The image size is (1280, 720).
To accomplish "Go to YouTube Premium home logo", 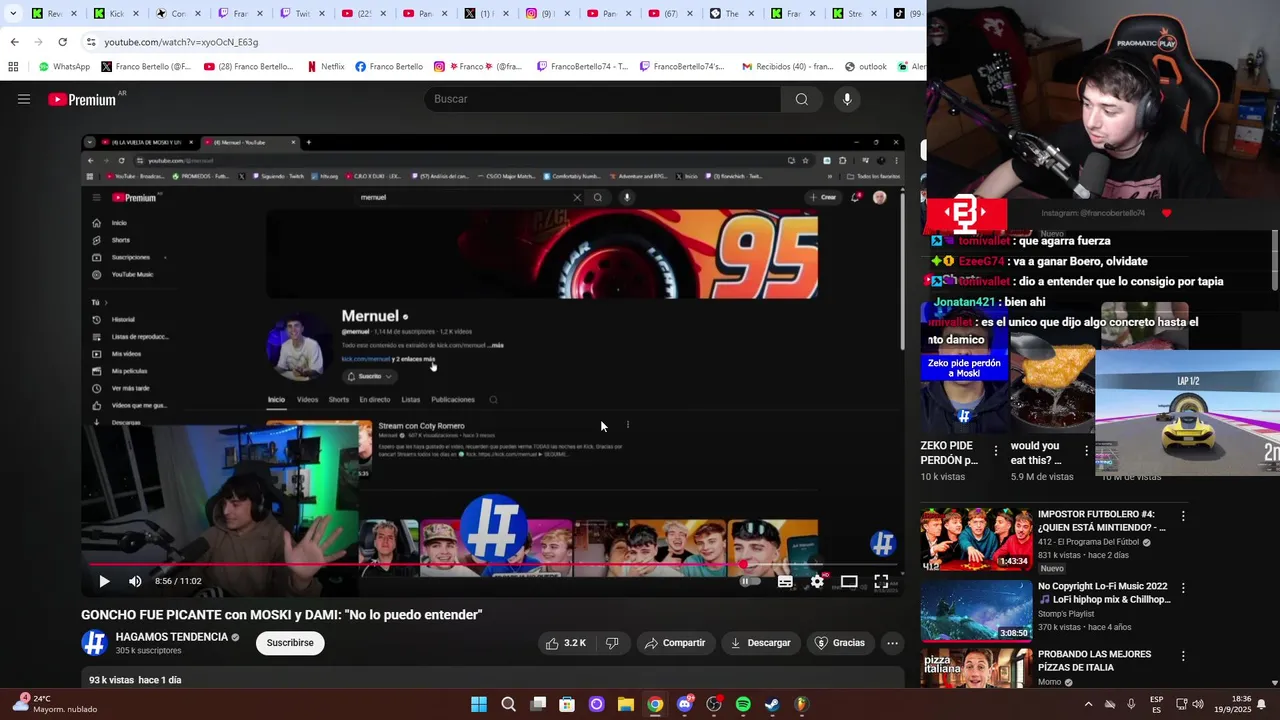I will [x=82, y=99].
